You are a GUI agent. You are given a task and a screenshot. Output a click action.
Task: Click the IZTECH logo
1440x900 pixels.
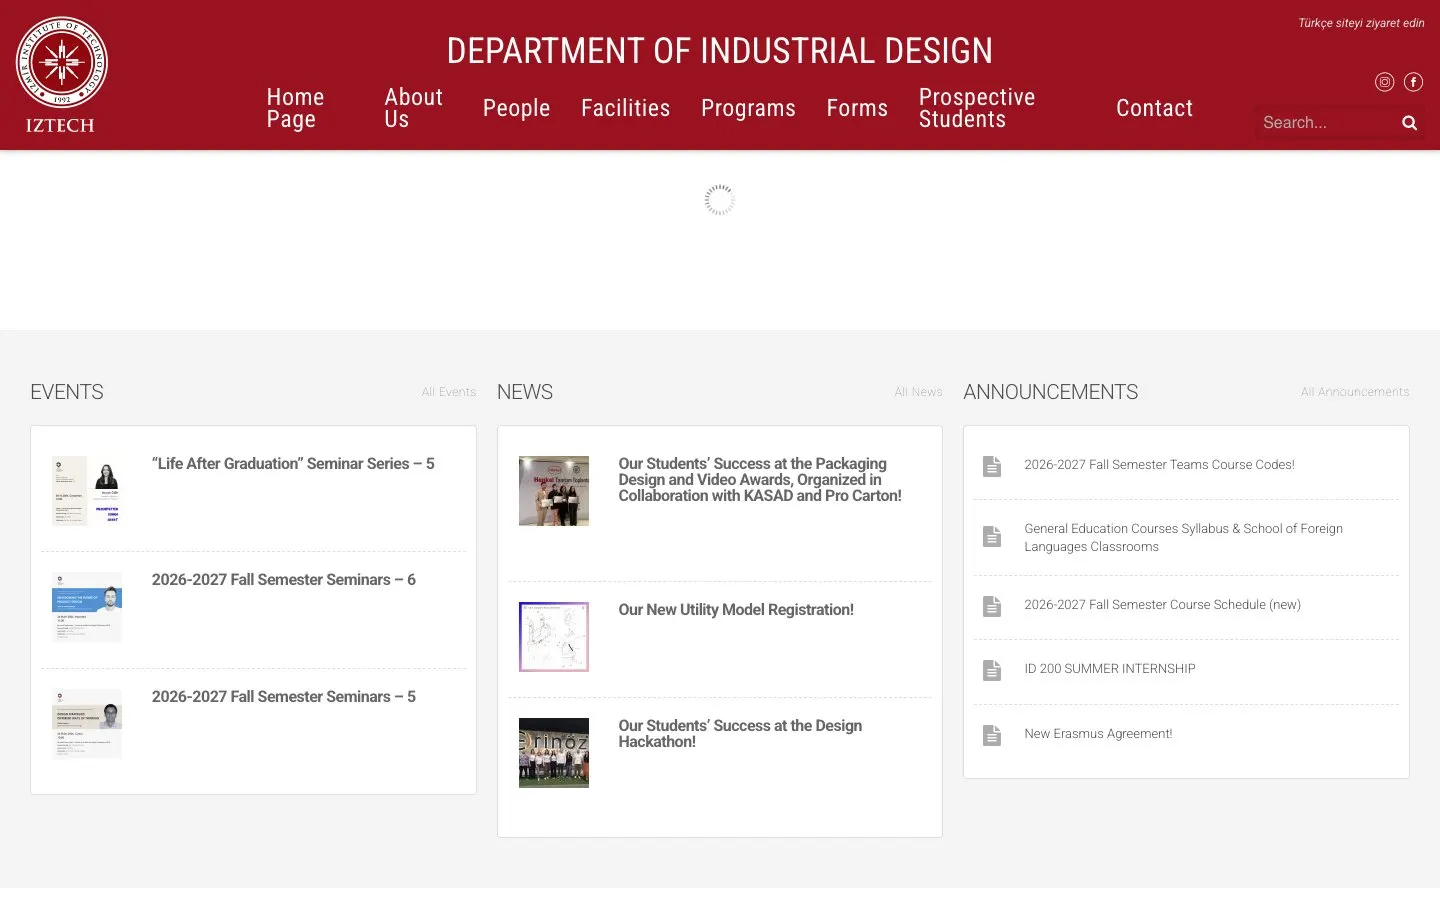pyautogui.click(x=62, y=75)
